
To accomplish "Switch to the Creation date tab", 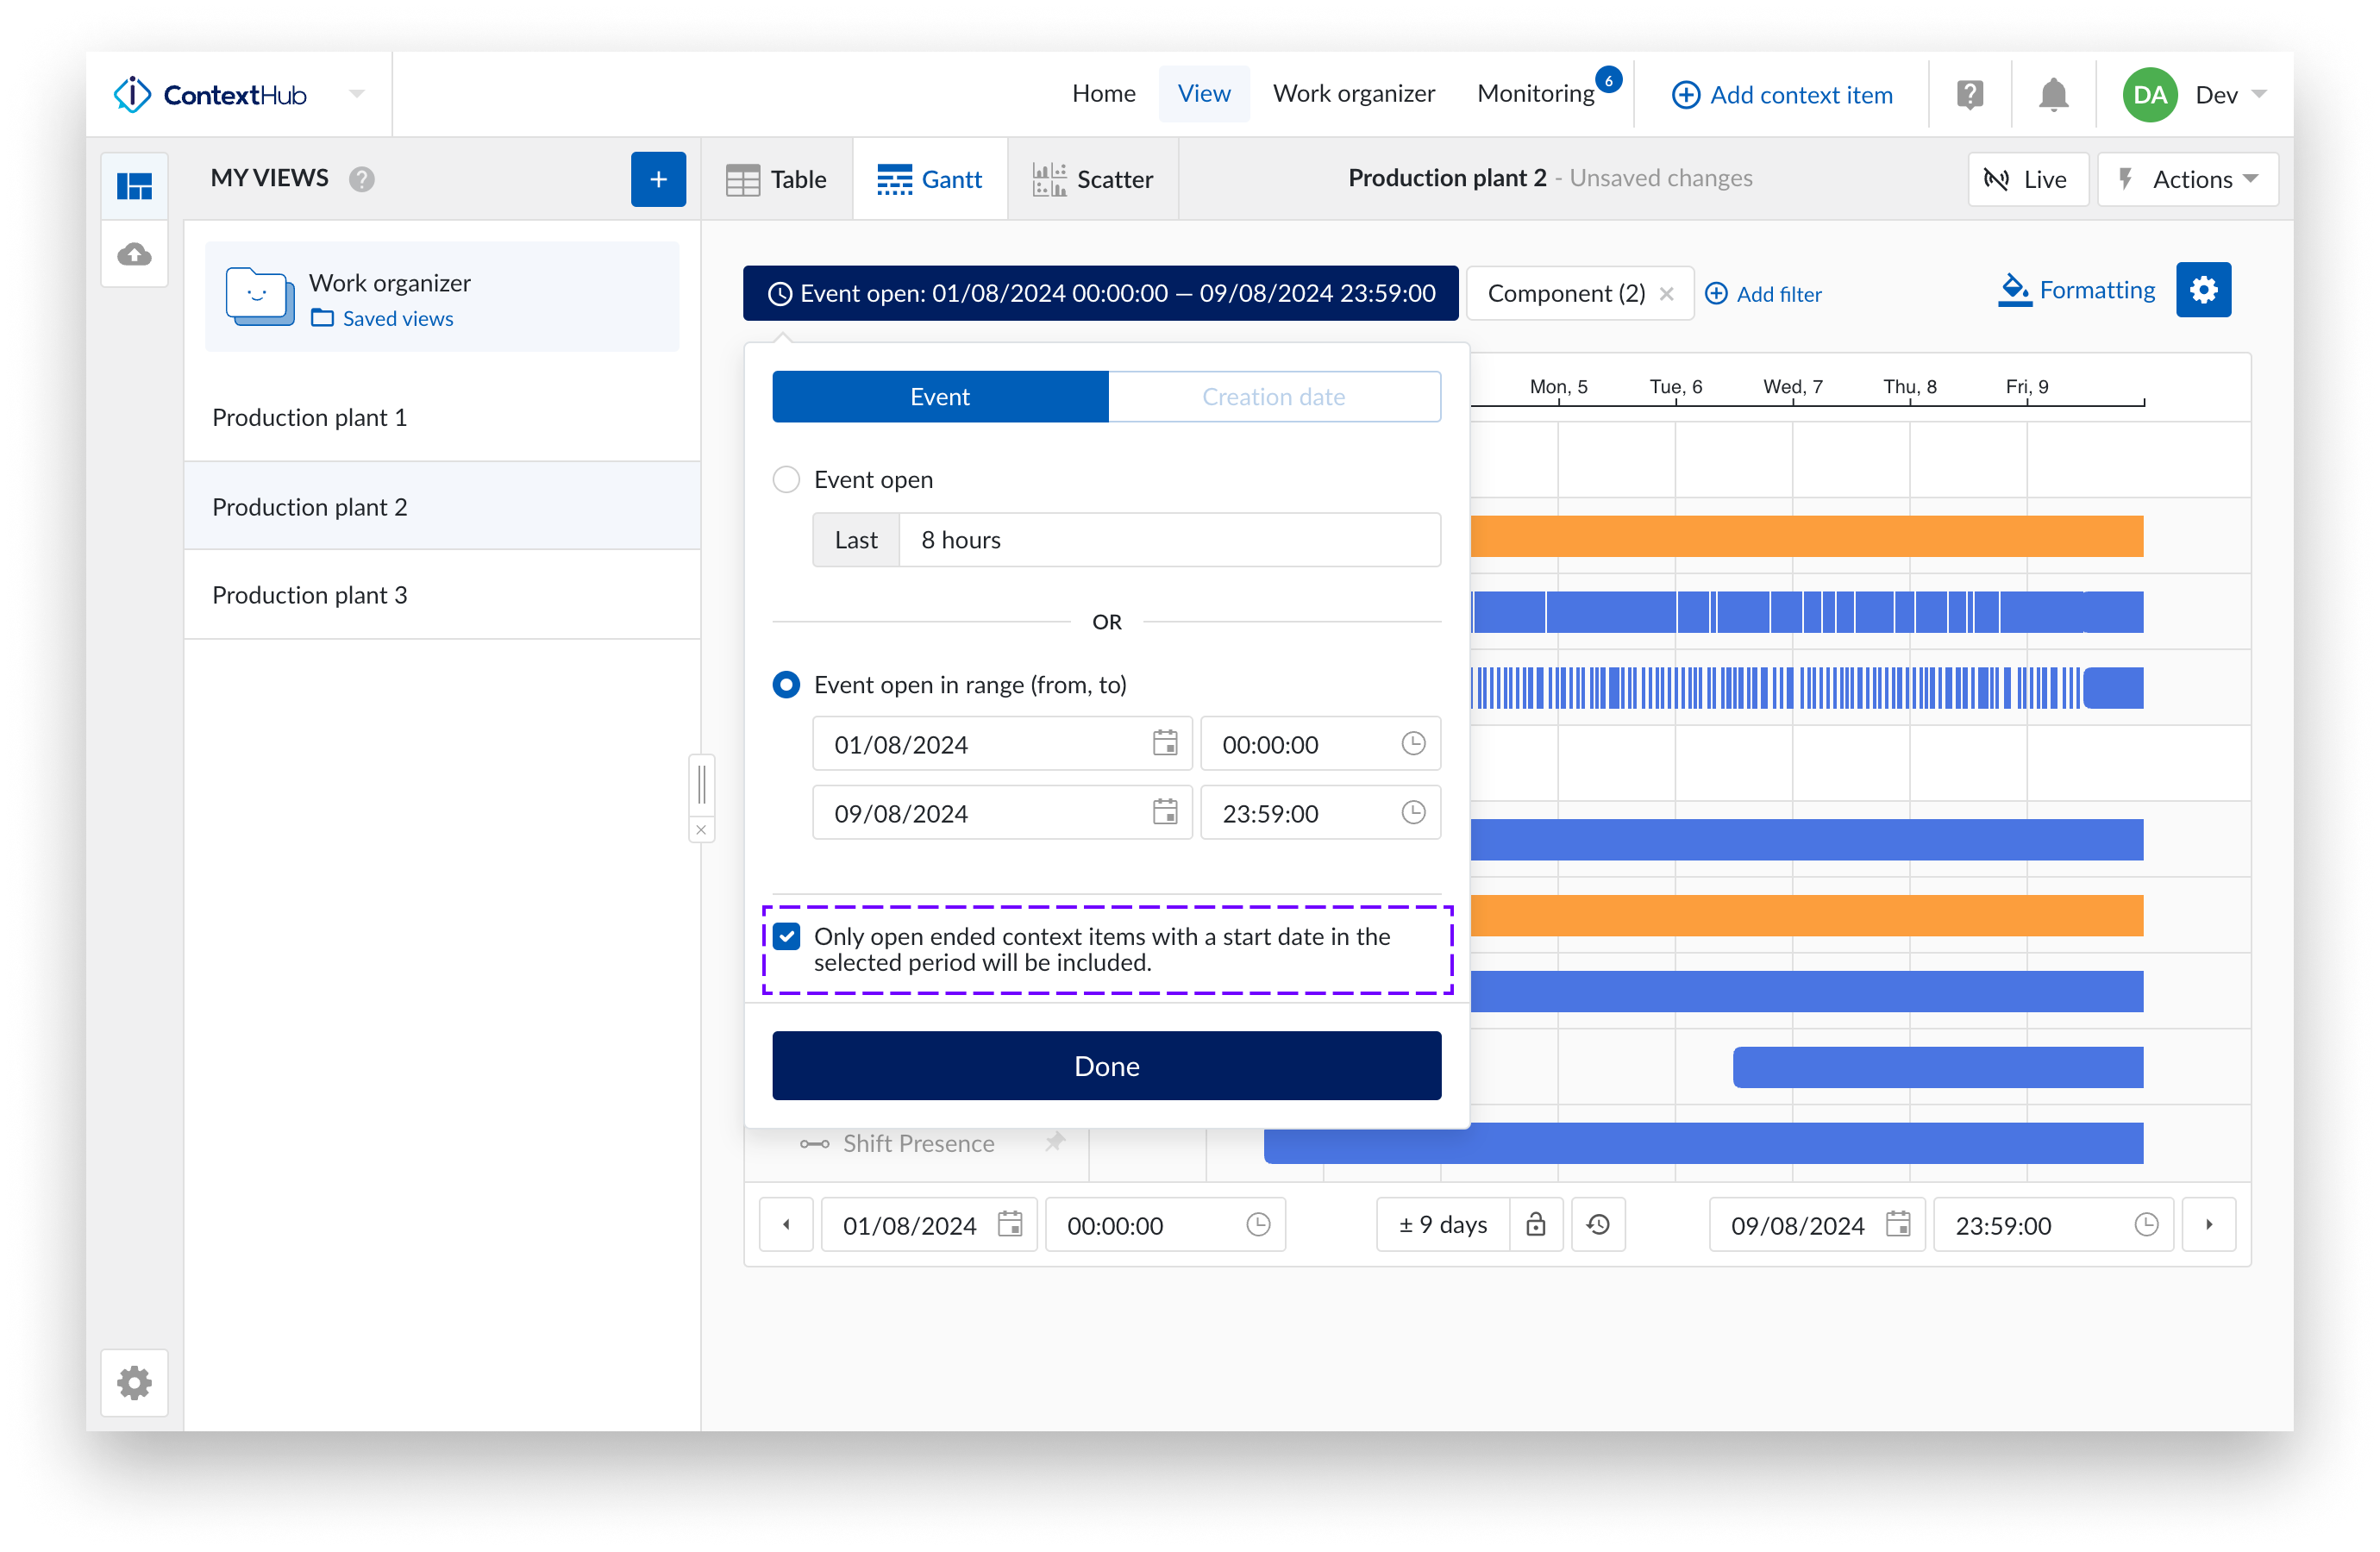I will pyautogui.click(x=1273, y=397).
